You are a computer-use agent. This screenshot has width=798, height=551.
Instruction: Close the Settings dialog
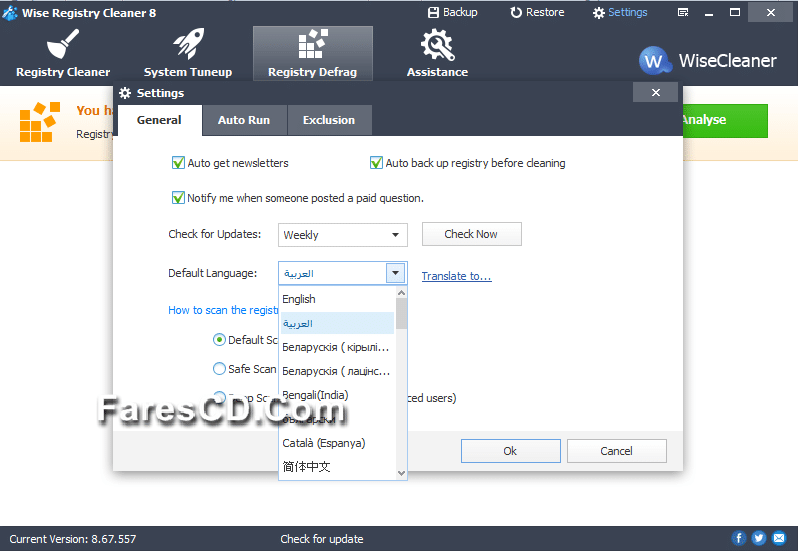coord(656,93)
